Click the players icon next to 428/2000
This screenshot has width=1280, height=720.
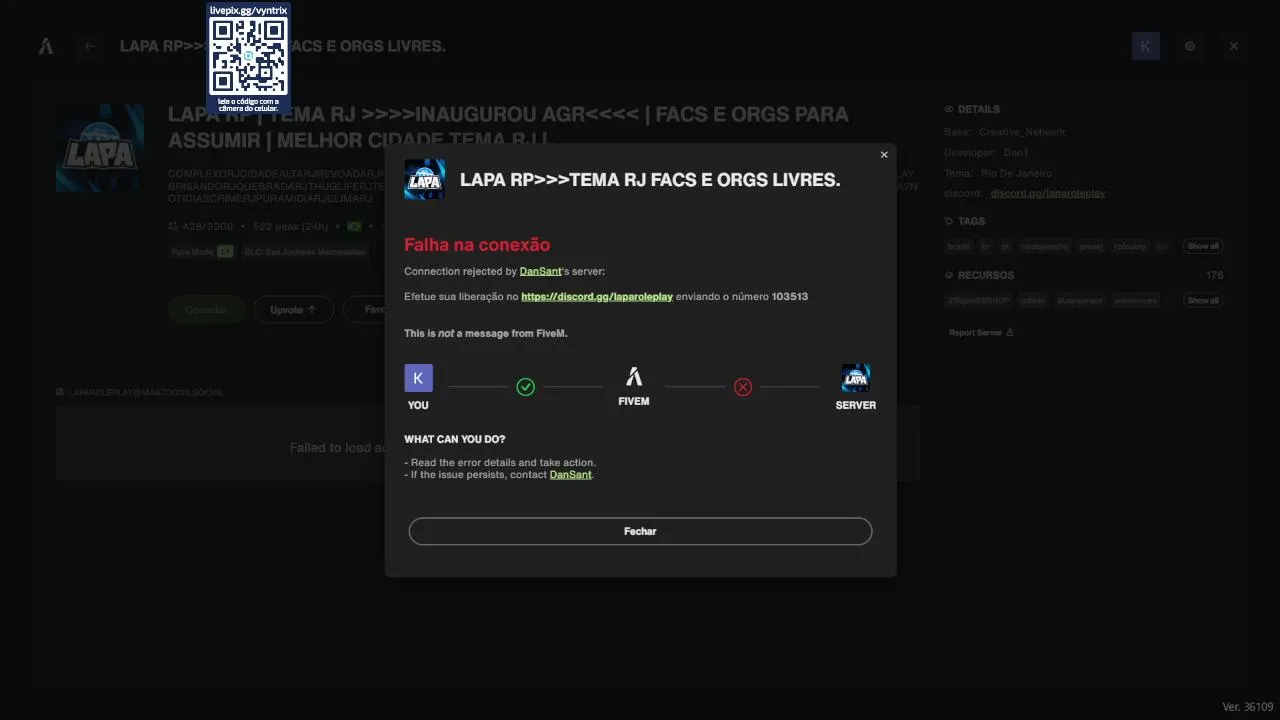coord(173,227)
